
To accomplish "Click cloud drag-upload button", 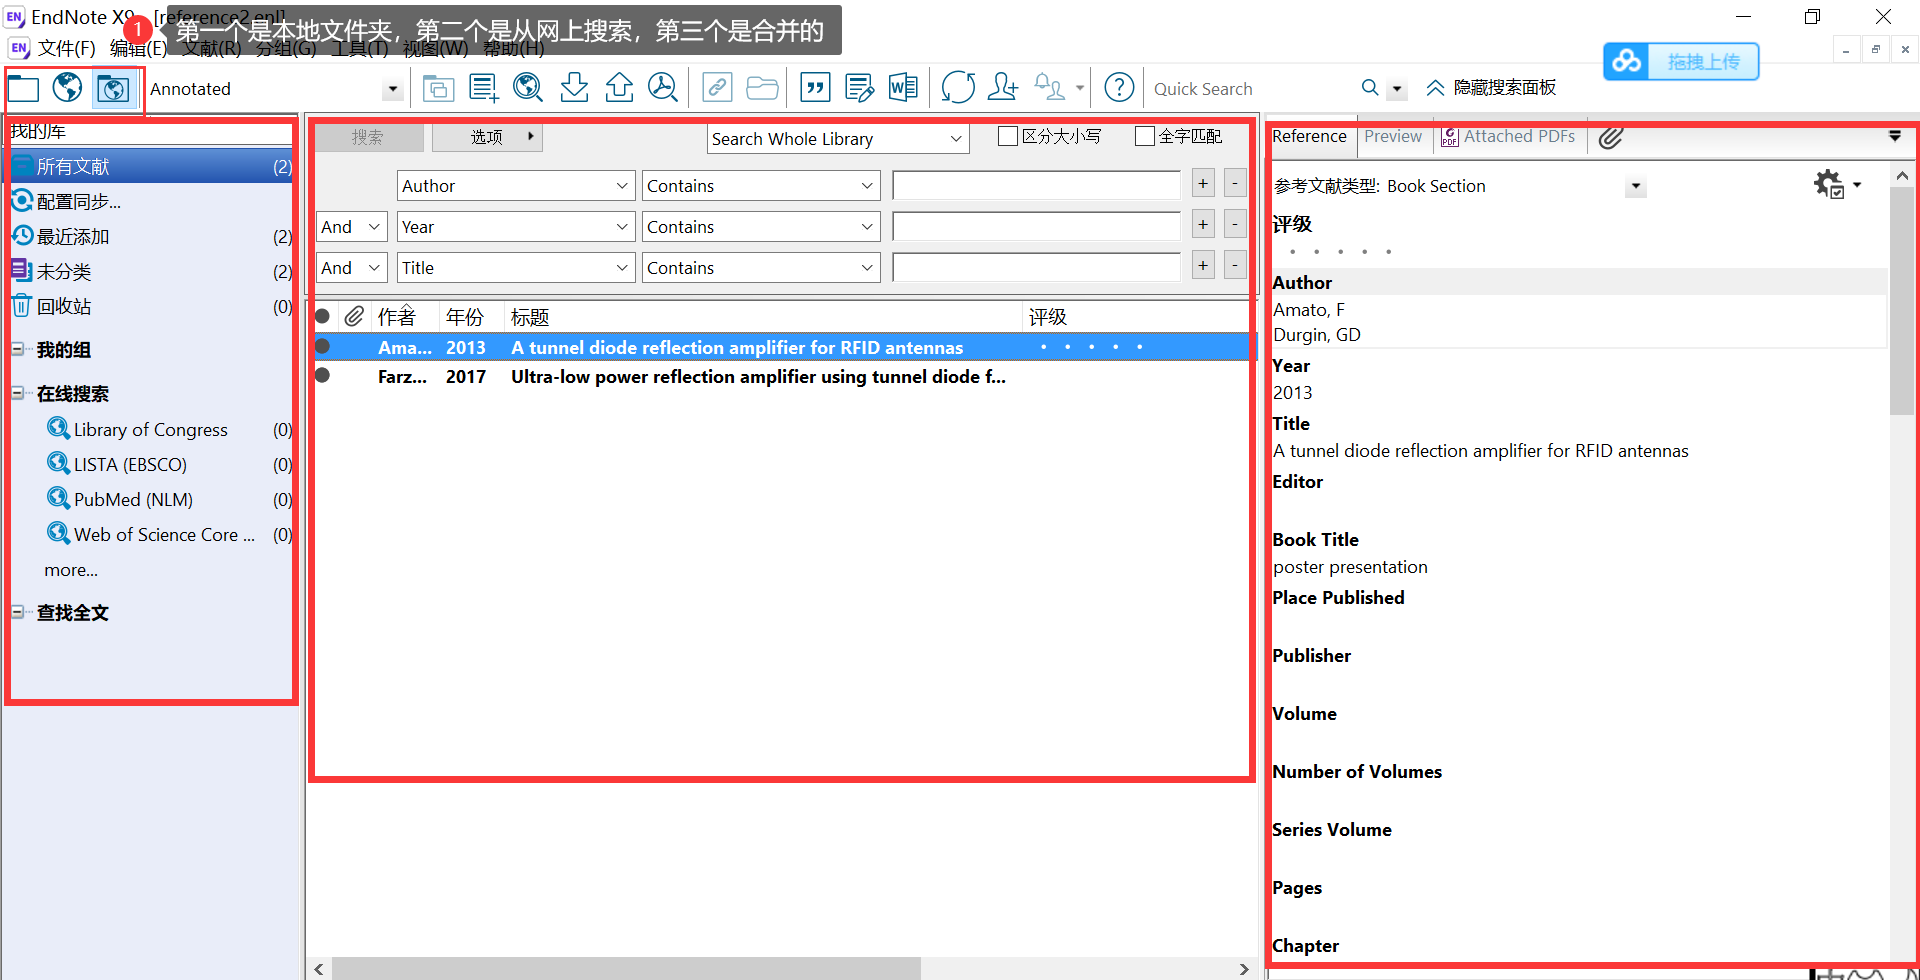I will [1681, 62].
